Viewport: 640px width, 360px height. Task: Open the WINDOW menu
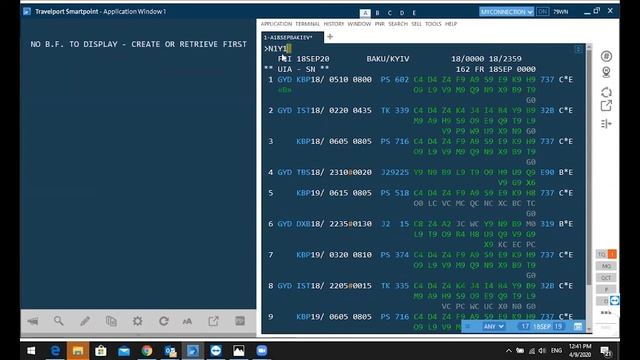(x=359, y=24)
